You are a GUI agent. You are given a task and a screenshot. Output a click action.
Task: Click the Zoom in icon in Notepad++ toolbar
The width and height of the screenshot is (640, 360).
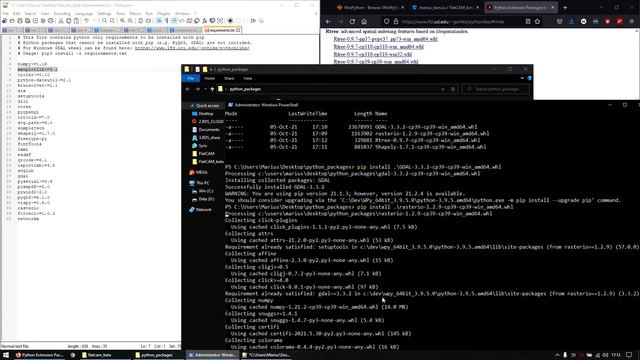[x=122, y=20]
